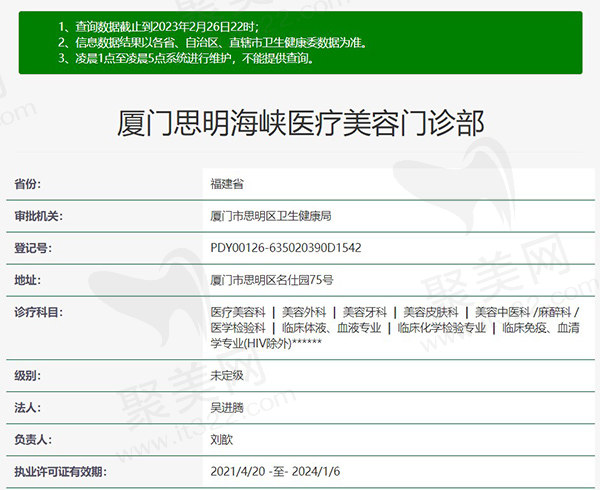Click the person in charge name 刘歆
Viewport: 600px width, 490px height.
pyautogui.click(x=221, y=439)
